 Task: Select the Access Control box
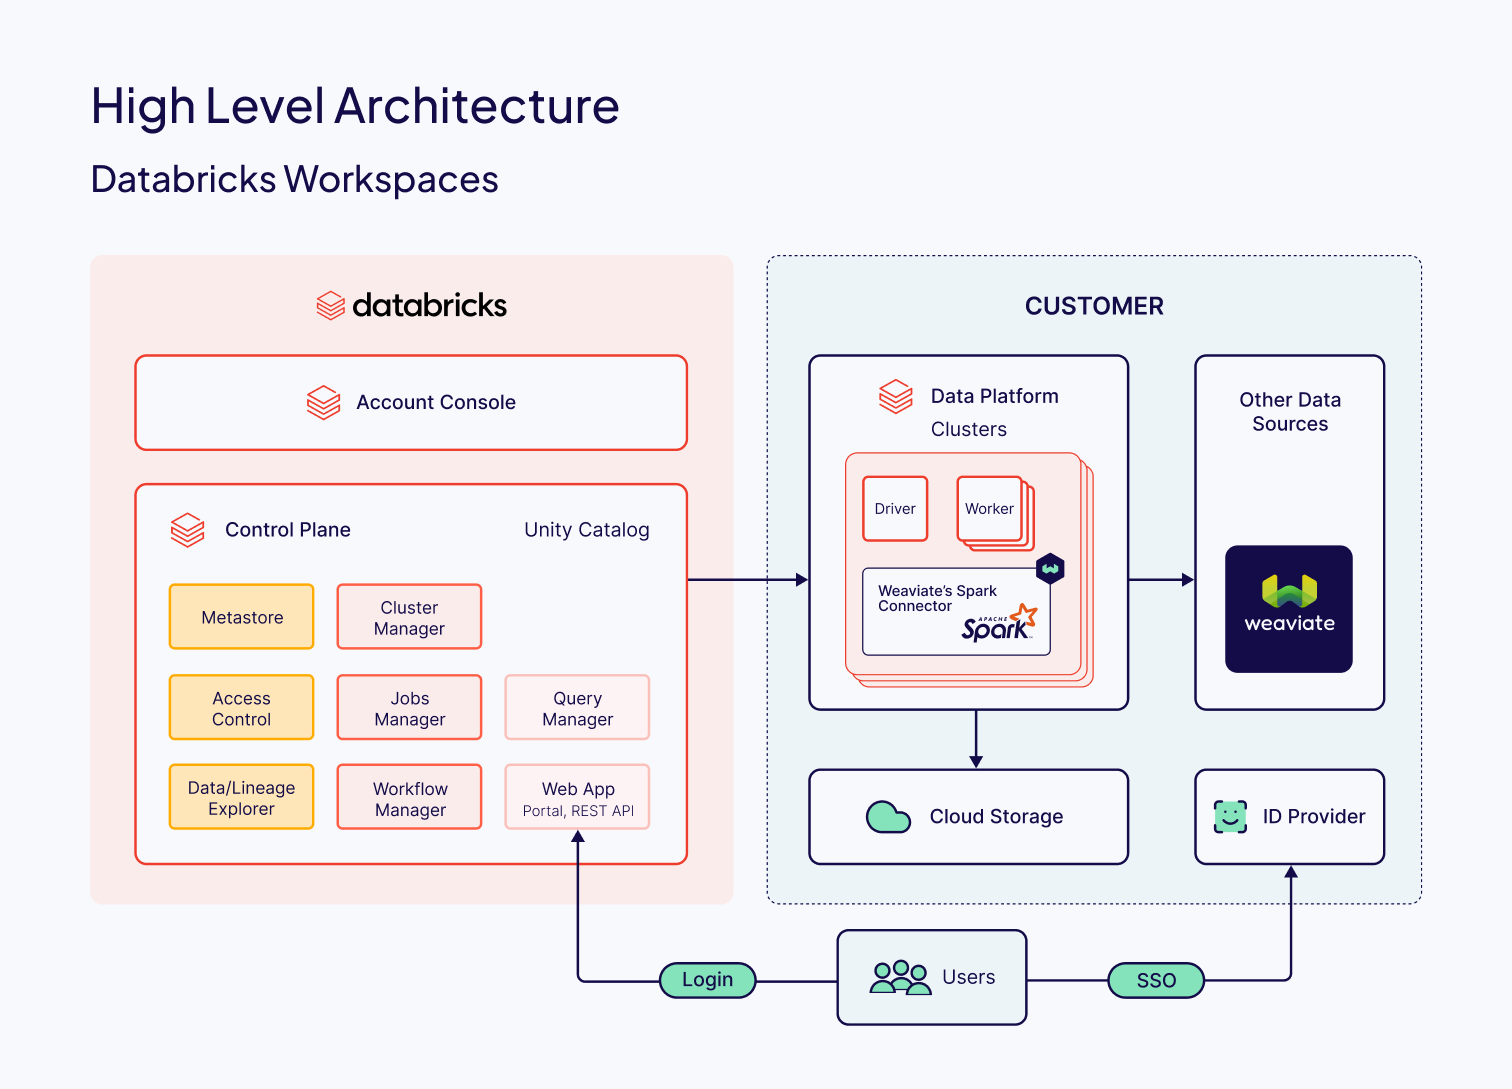242,708
